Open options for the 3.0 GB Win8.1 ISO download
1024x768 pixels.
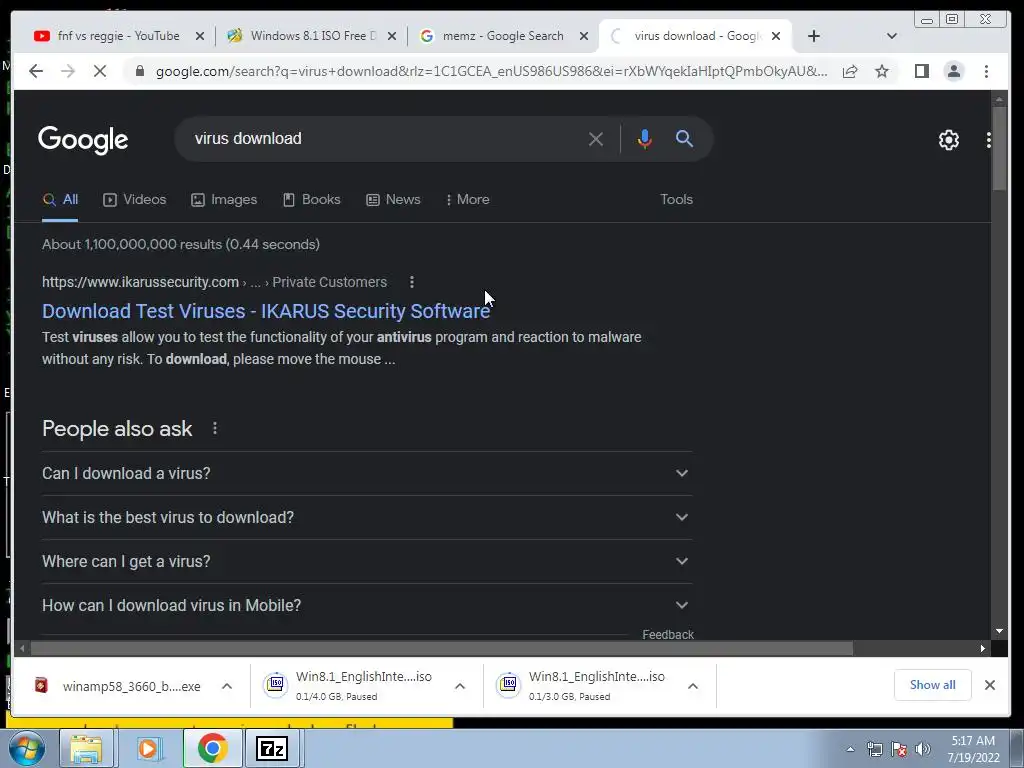pyautogui.click(x=693, y=686)
